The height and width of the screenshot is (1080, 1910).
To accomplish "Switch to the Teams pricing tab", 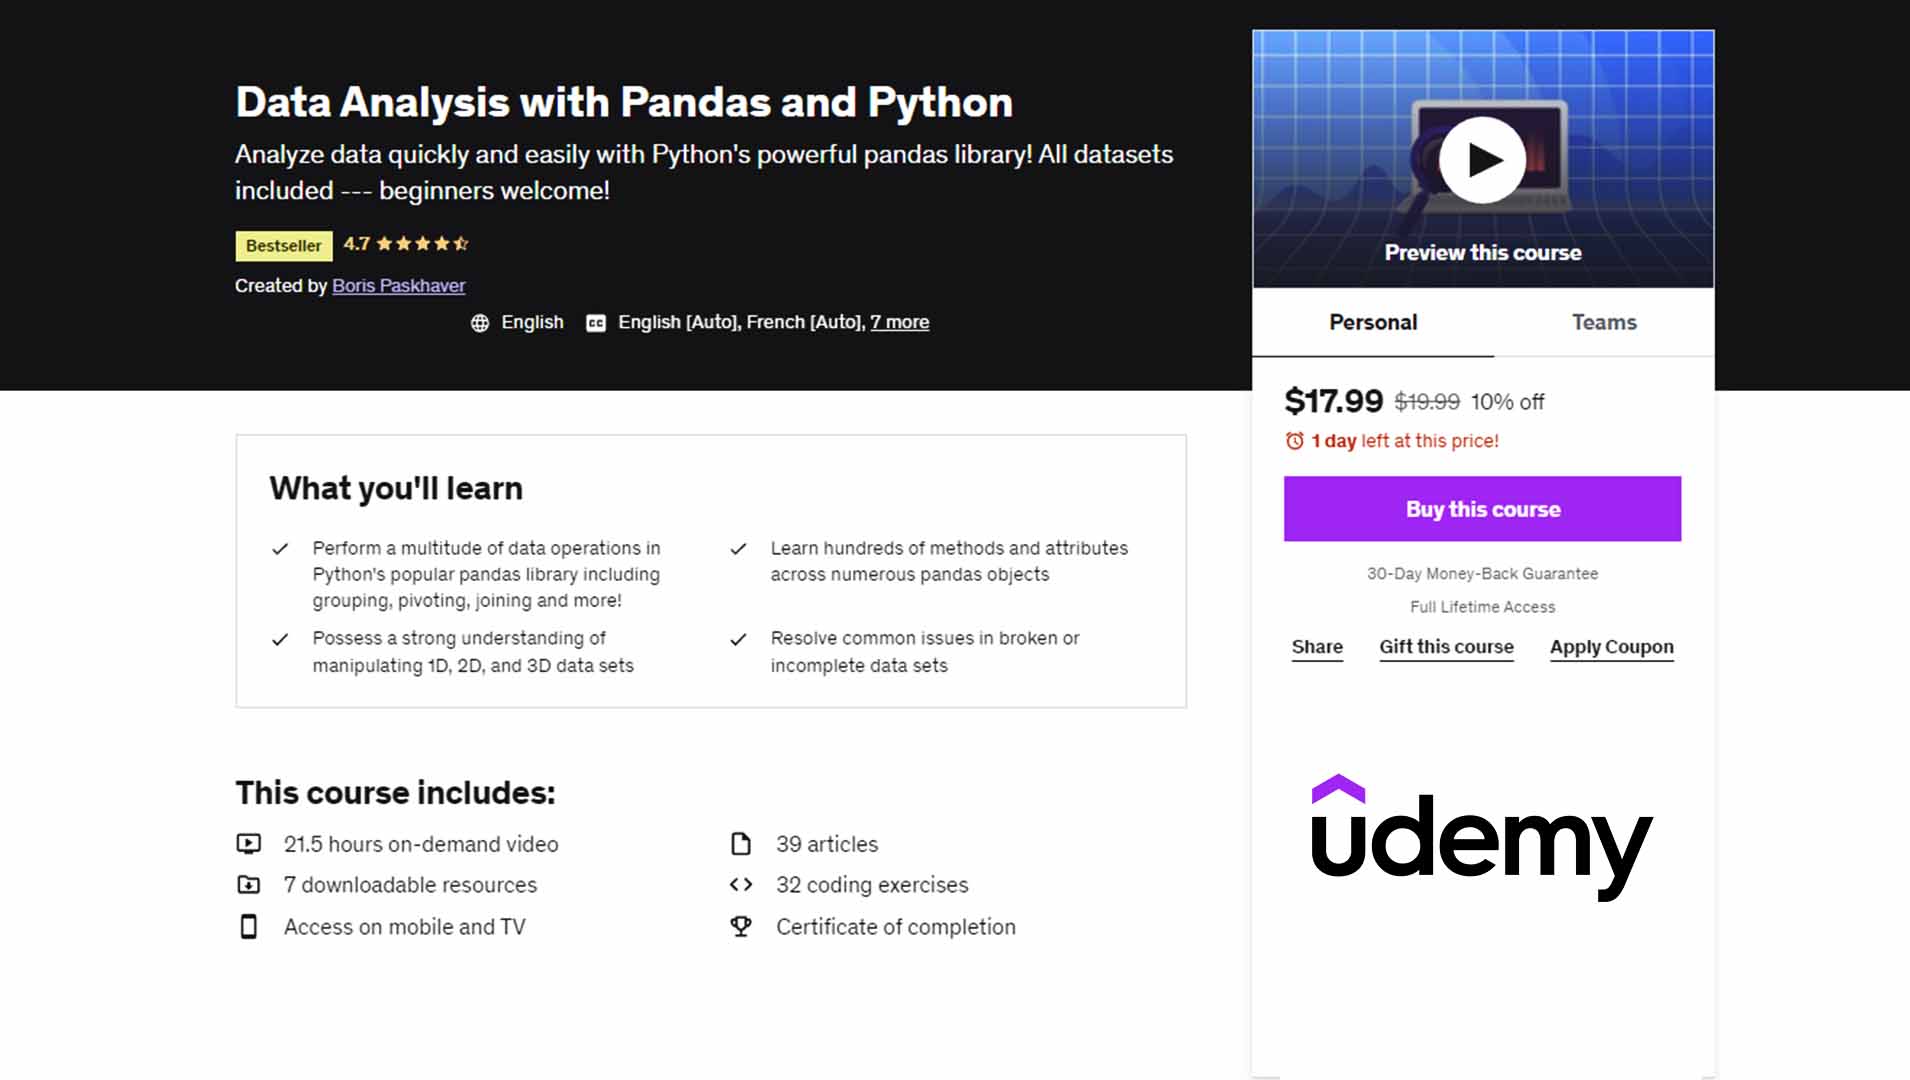I will click(1603, 322).
